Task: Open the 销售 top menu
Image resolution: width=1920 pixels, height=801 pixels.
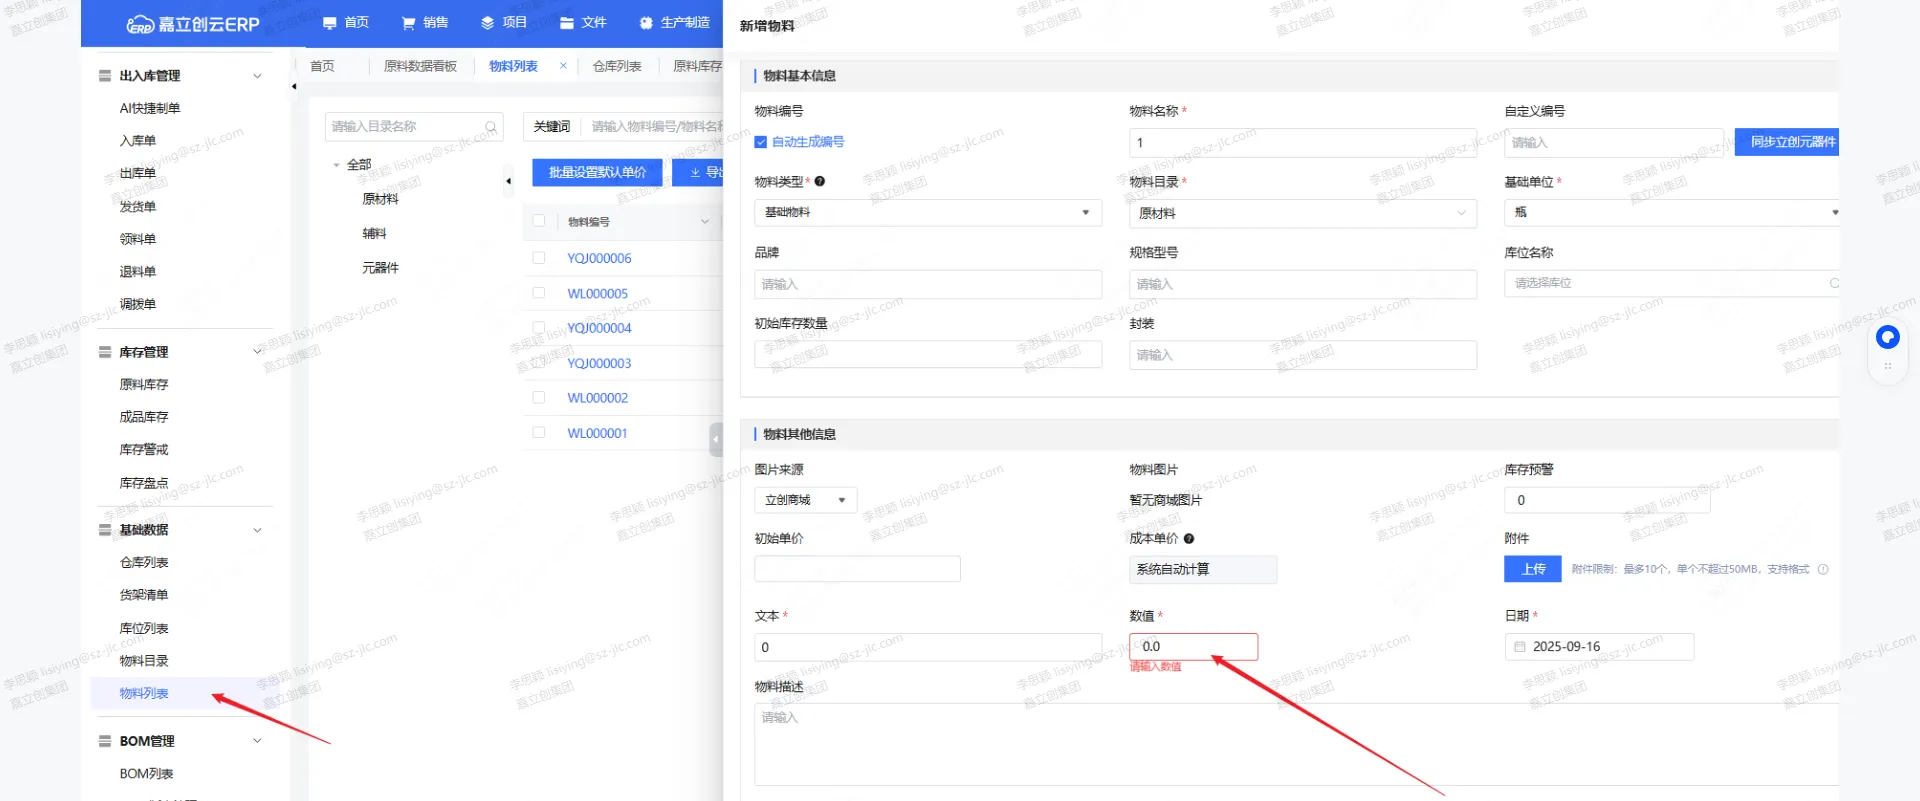Action: tap(425, 23)
